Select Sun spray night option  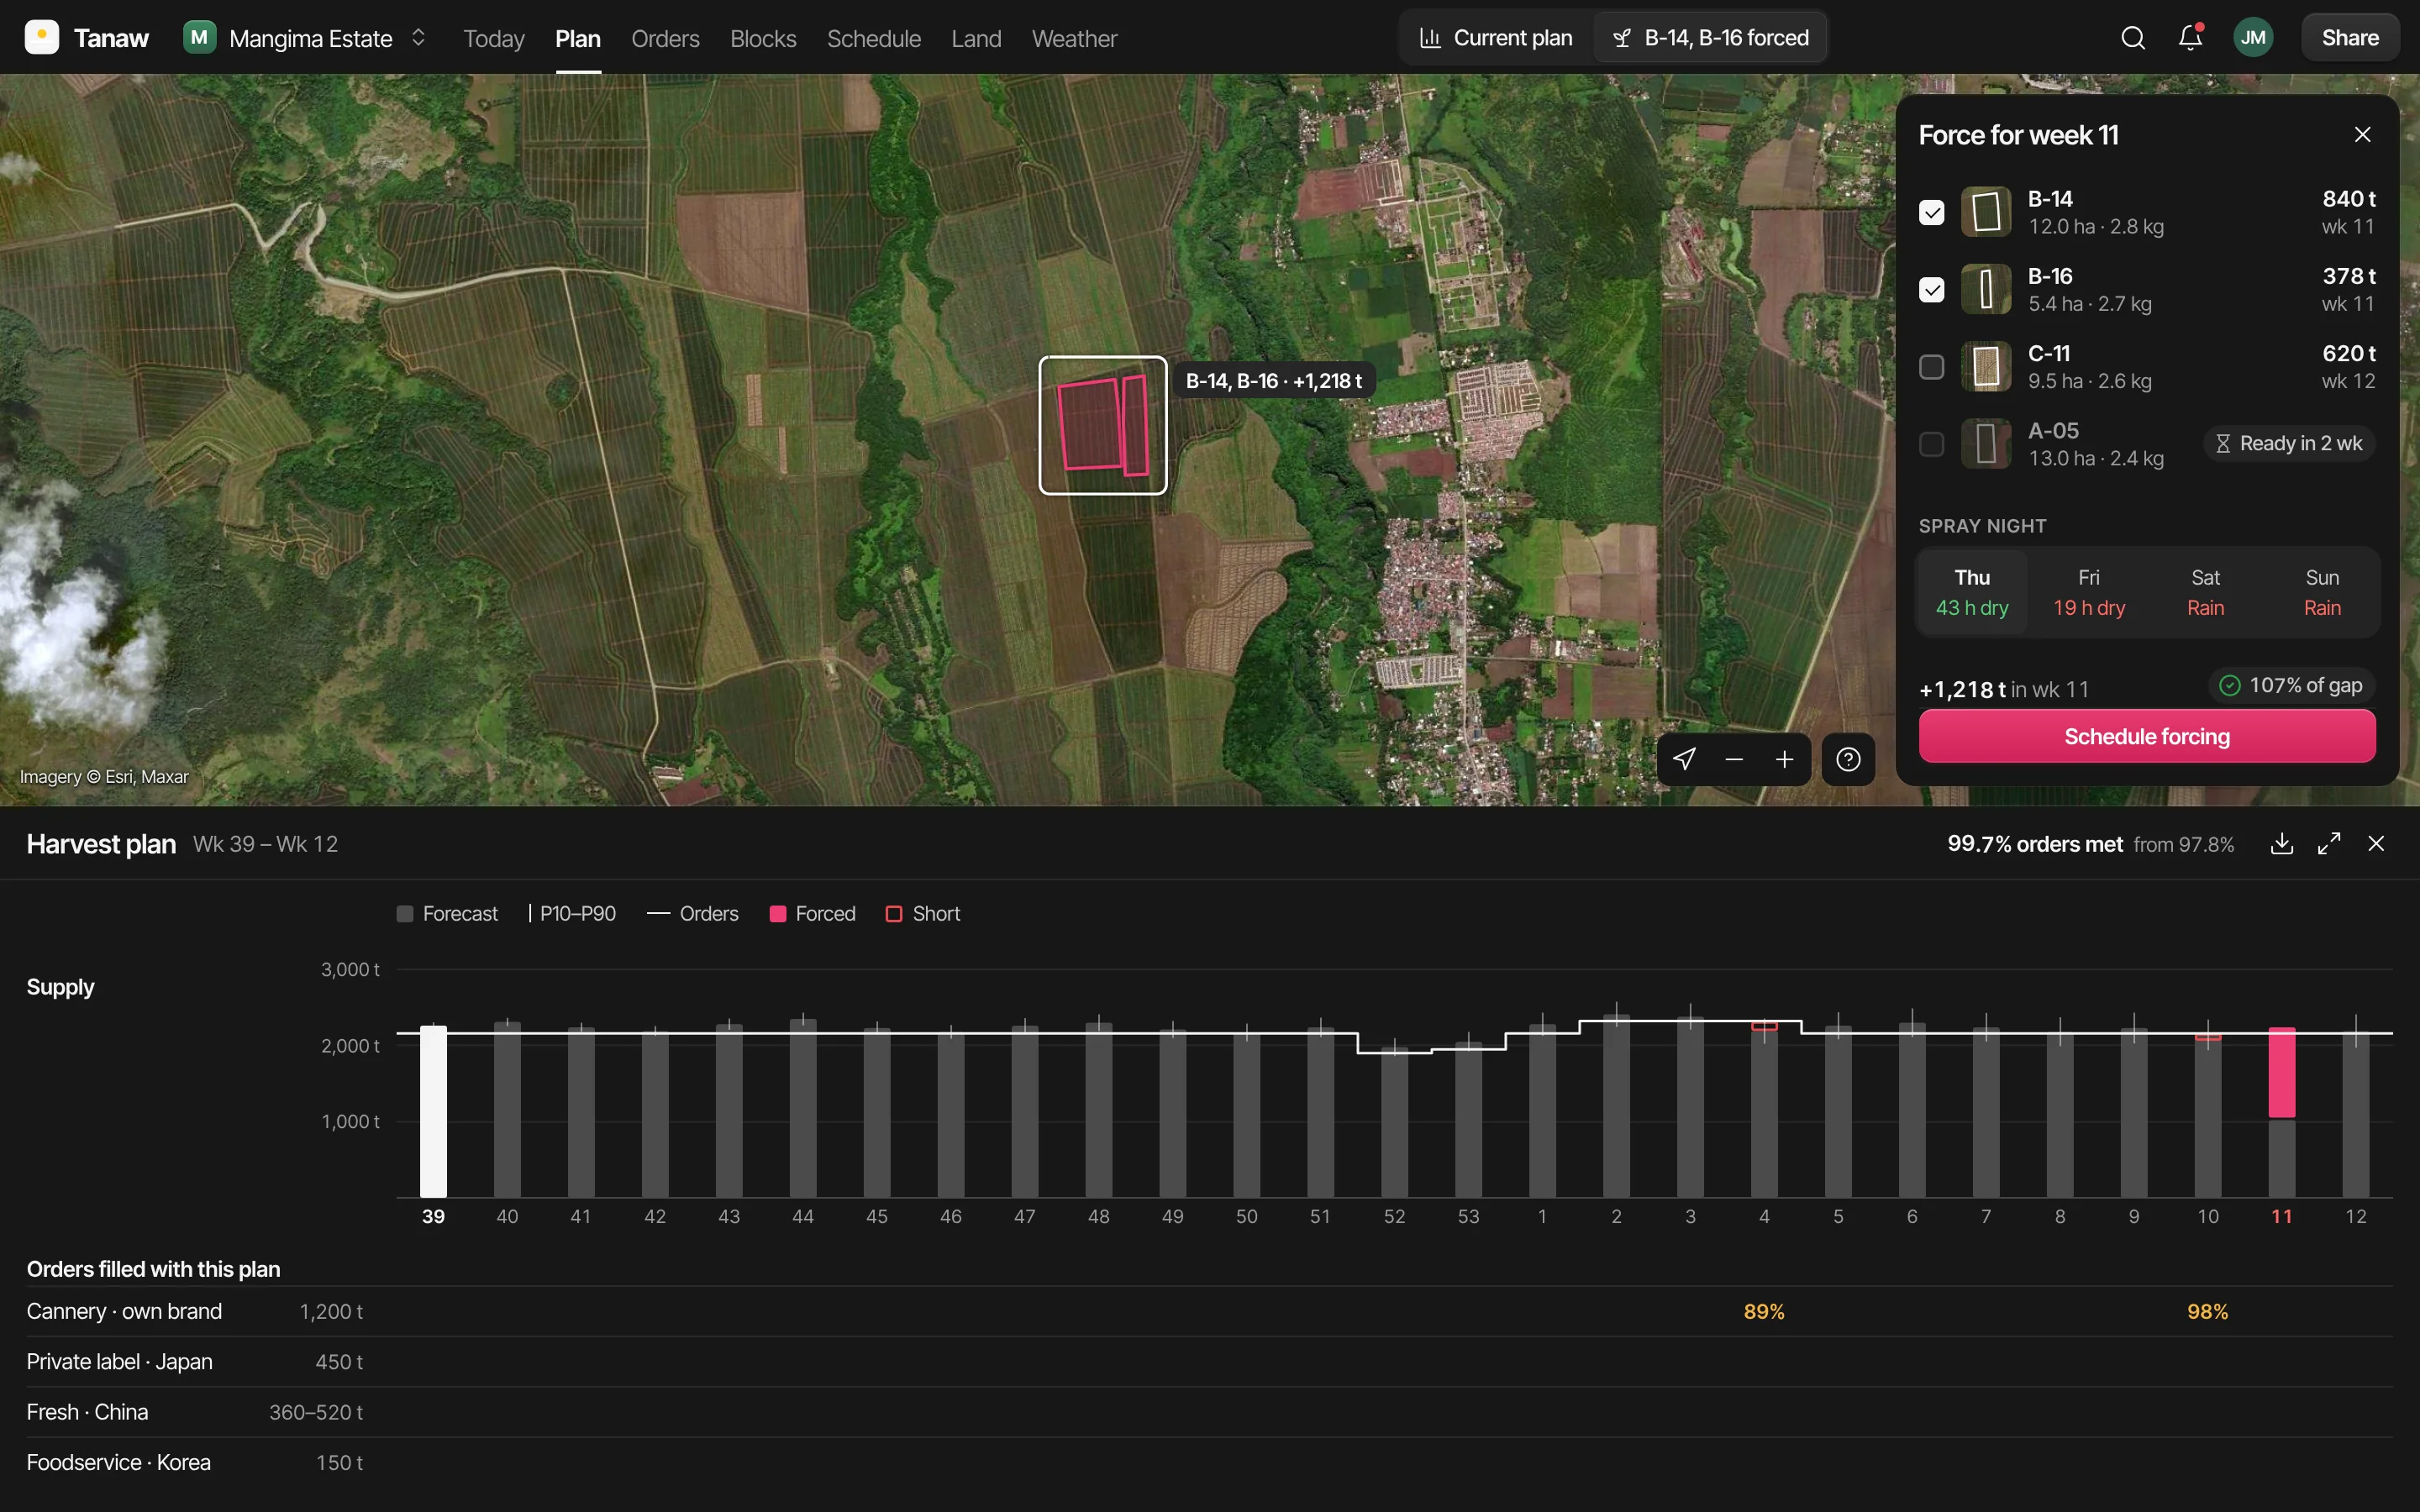tap(2322, 592)
